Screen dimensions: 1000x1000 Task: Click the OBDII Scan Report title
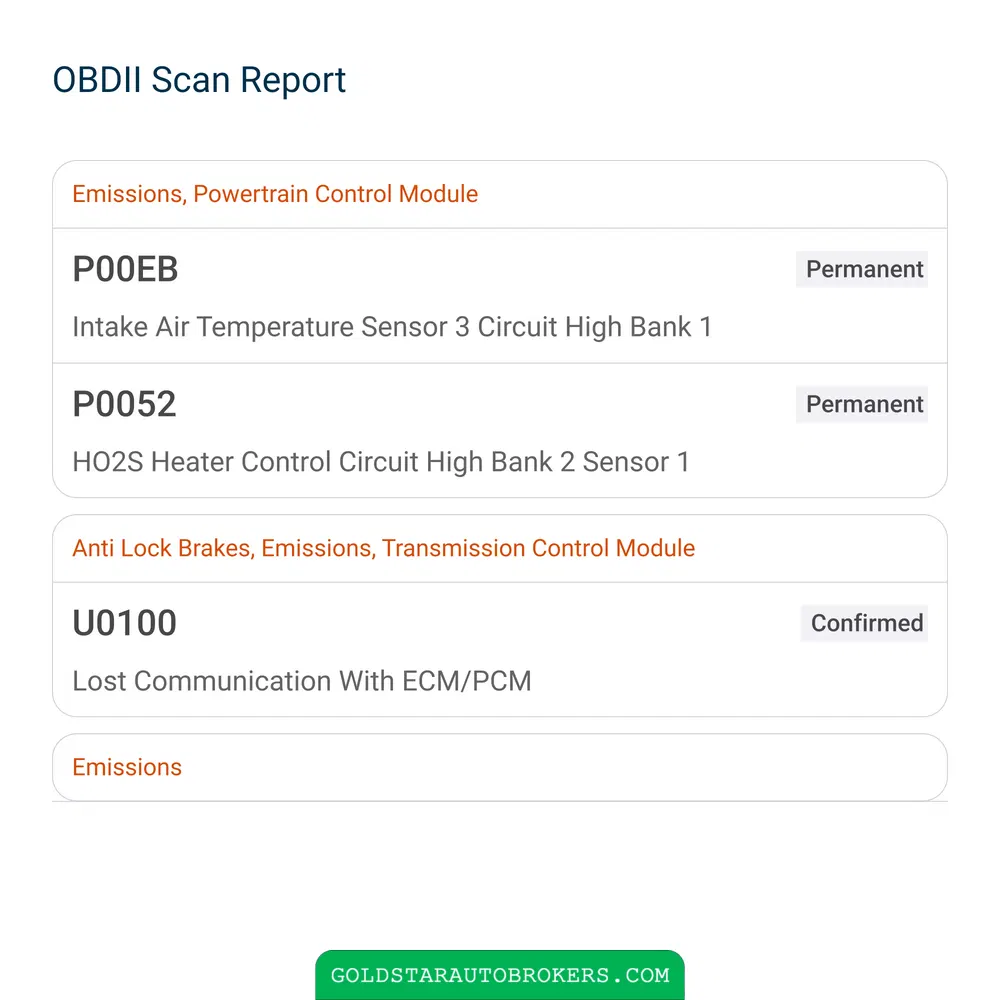click(199, 80)
